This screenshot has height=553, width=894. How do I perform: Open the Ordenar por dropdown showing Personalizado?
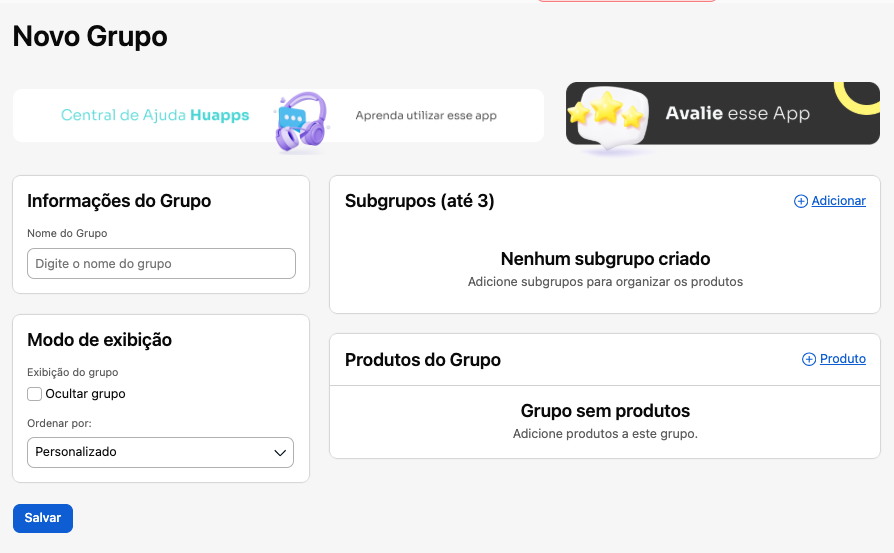click(160, 453)
